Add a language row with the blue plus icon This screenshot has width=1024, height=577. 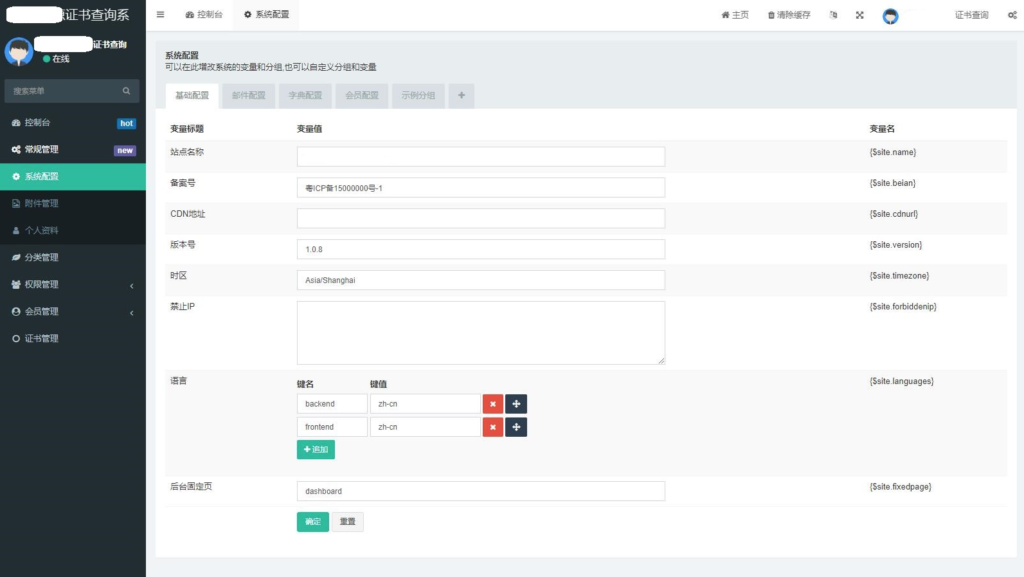click(x=516, y=403)
